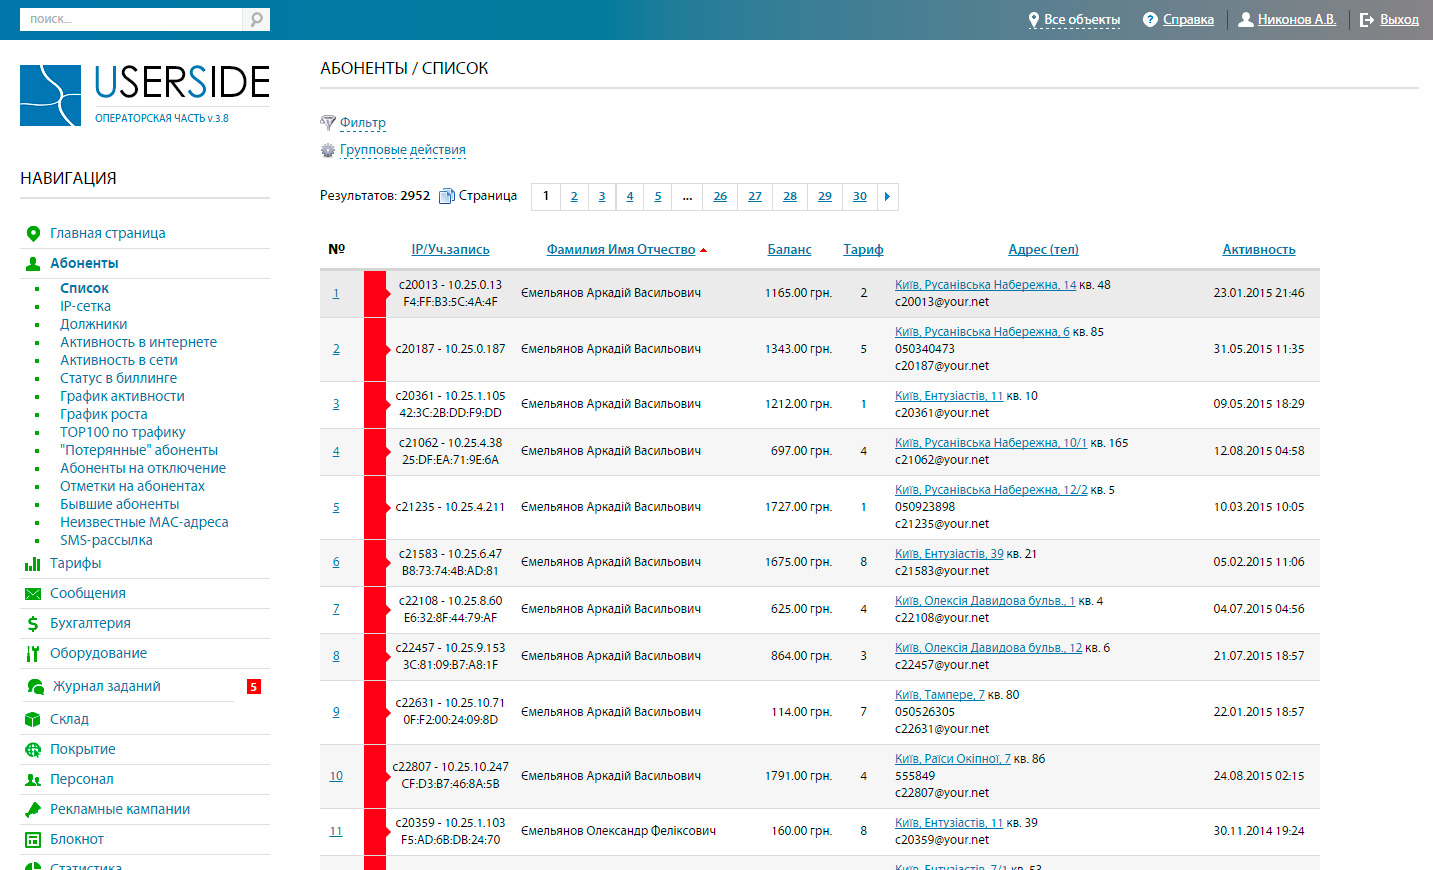Click the copy page icon near results

pos(447,196)
